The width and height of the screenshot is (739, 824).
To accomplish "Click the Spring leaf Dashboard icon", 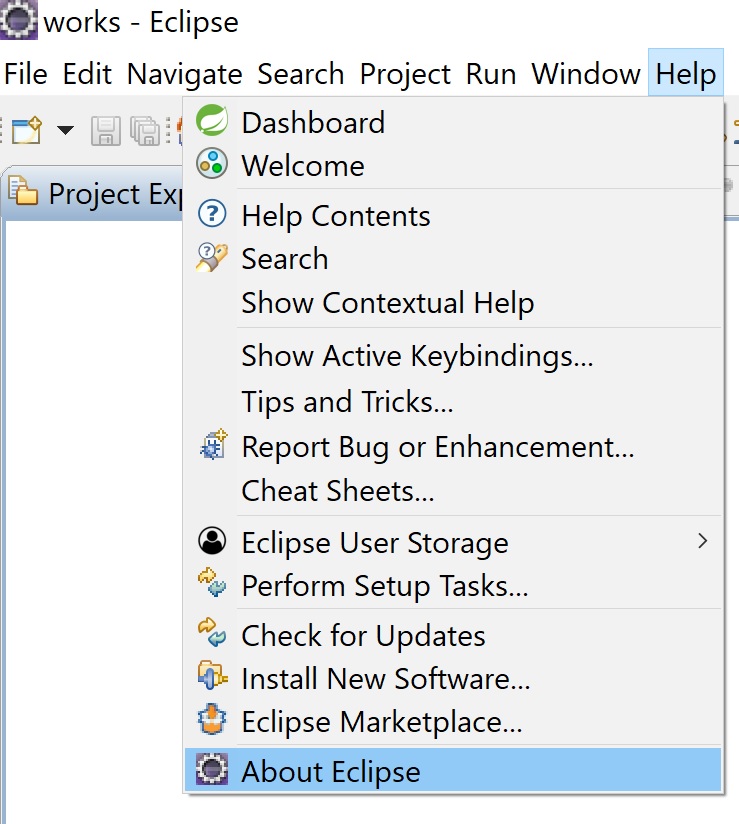I will (212, 121).
